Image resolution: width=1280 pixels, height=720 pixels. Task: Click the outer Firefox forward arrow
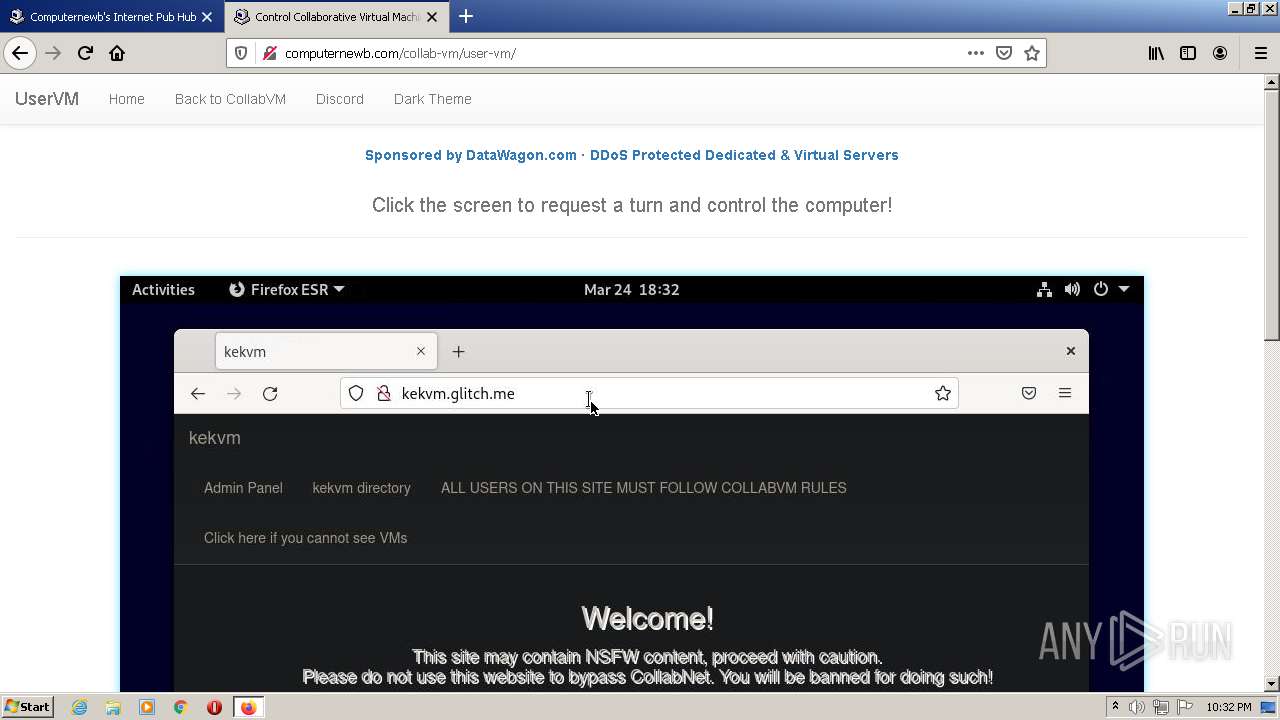53,53
